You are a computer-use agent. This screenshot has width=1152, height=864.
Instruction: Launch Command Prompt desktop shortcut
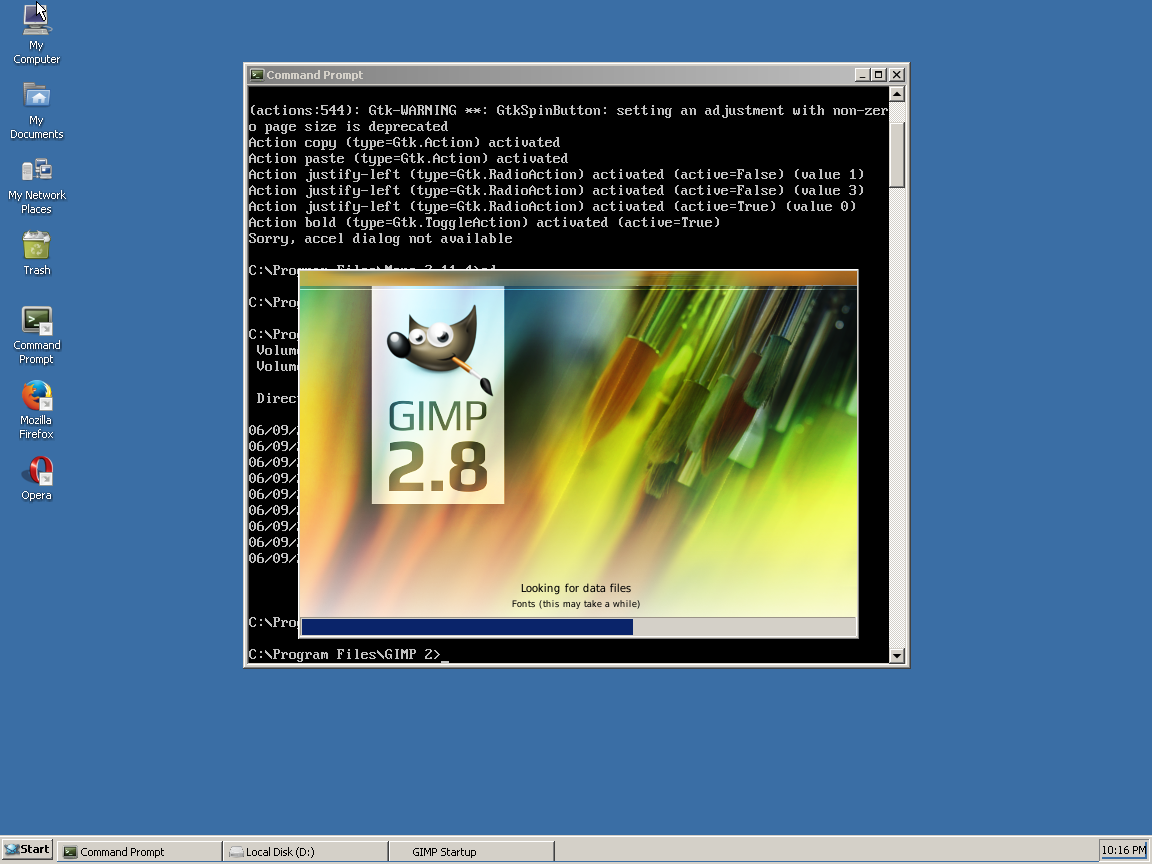click(36, 336)
